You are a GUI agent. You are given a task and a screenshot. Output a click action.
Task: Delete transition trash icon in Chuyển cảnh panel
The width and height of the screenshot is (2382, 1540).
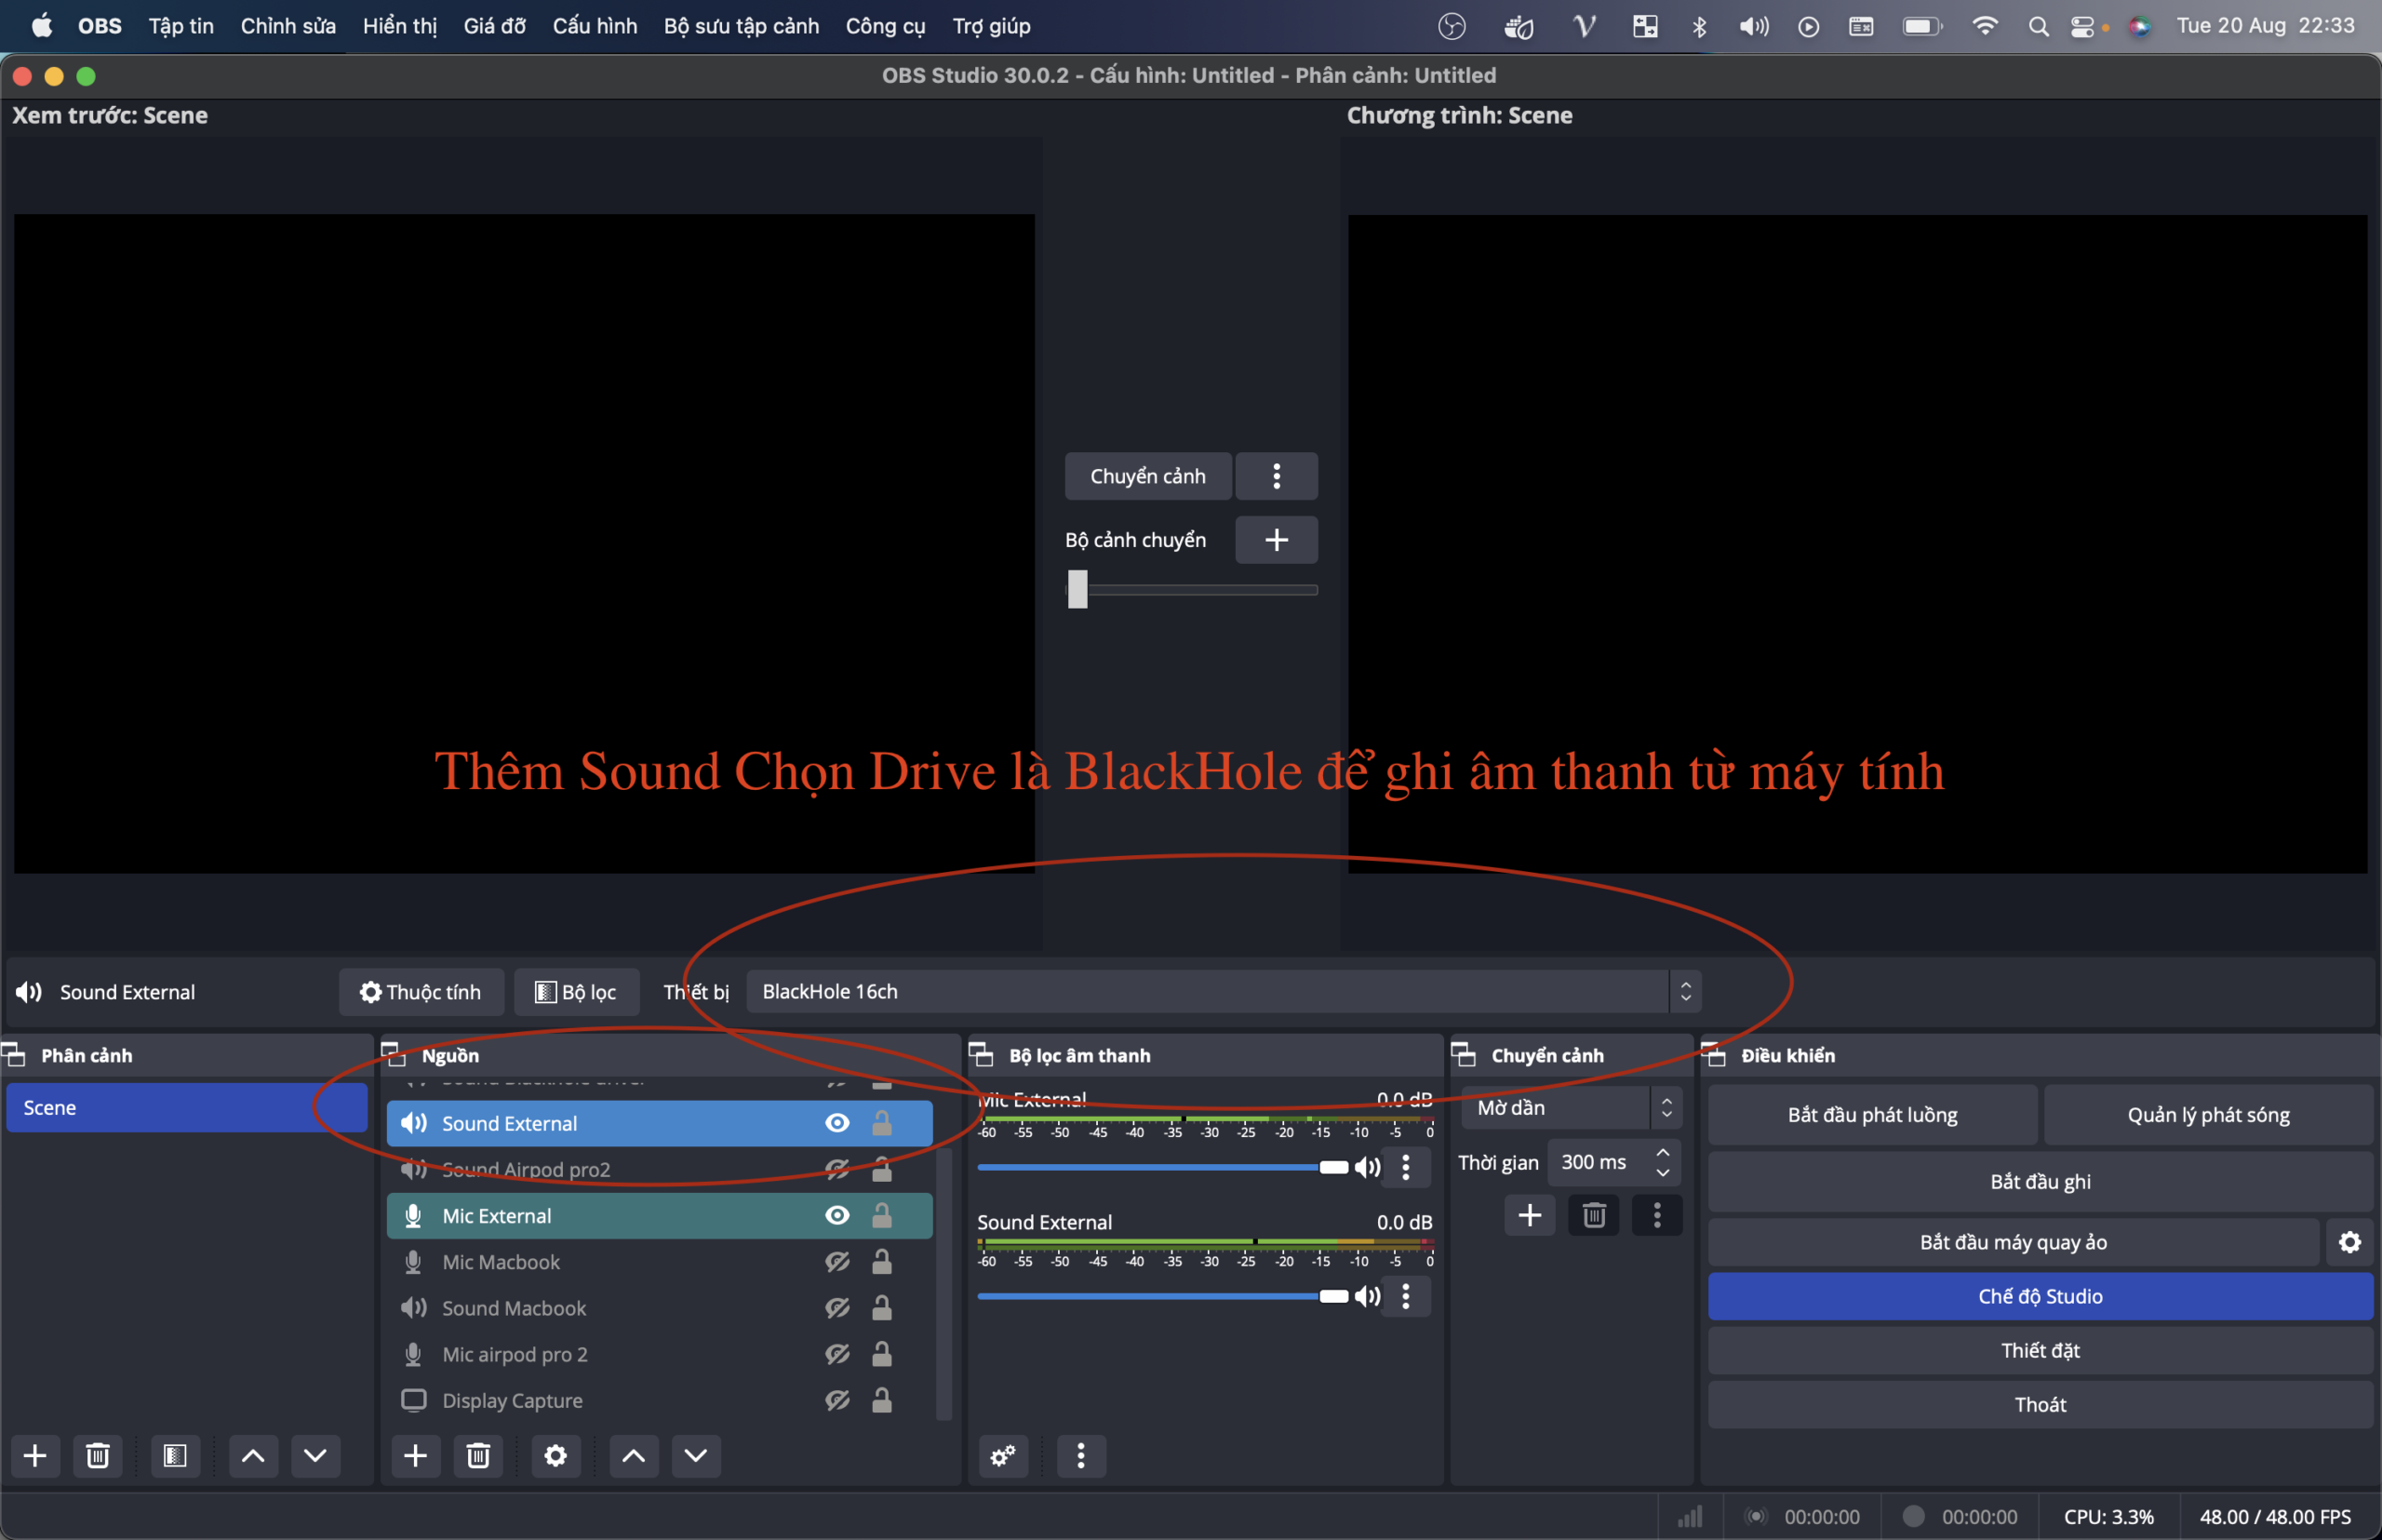coord(1594,1215)
